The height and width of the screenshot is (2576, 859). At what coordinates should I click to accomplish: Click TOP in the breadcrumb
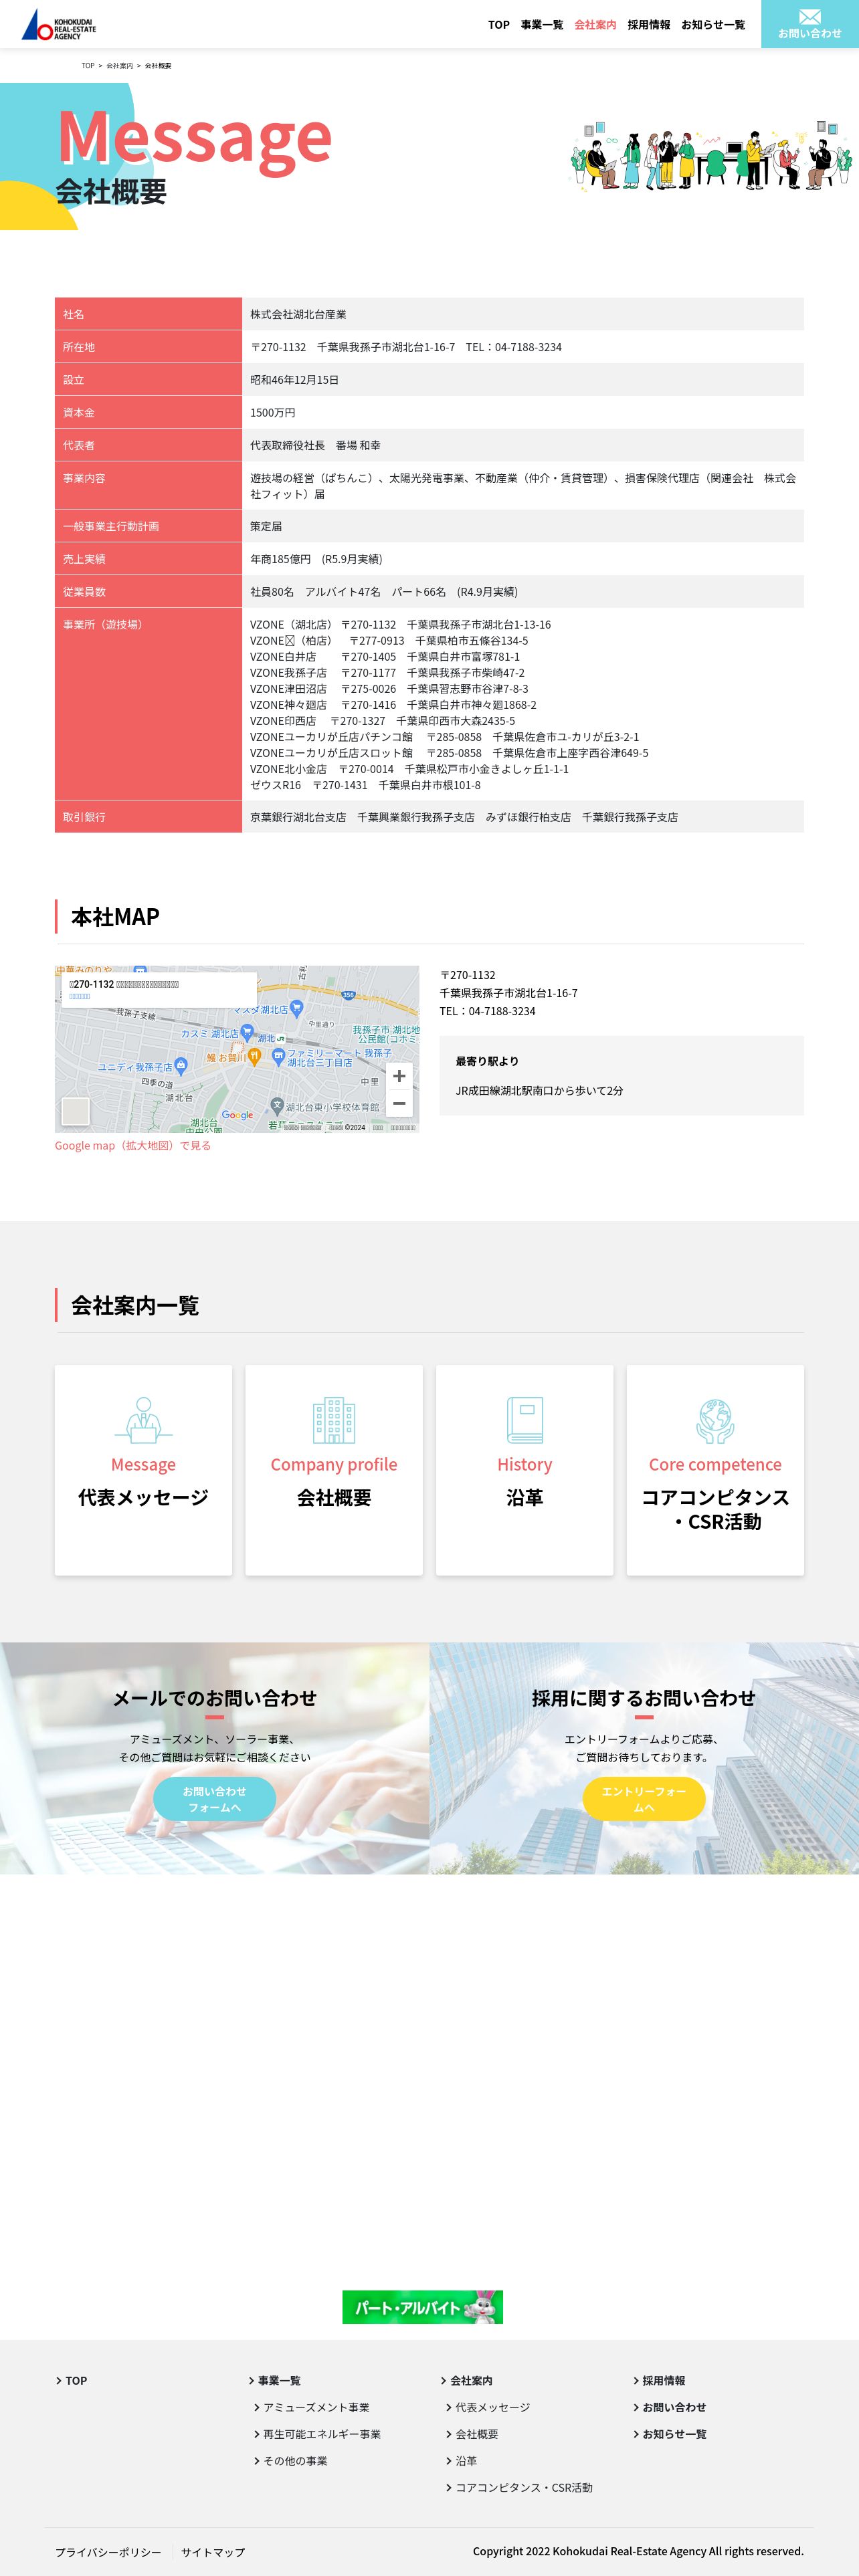pos(88,66)
